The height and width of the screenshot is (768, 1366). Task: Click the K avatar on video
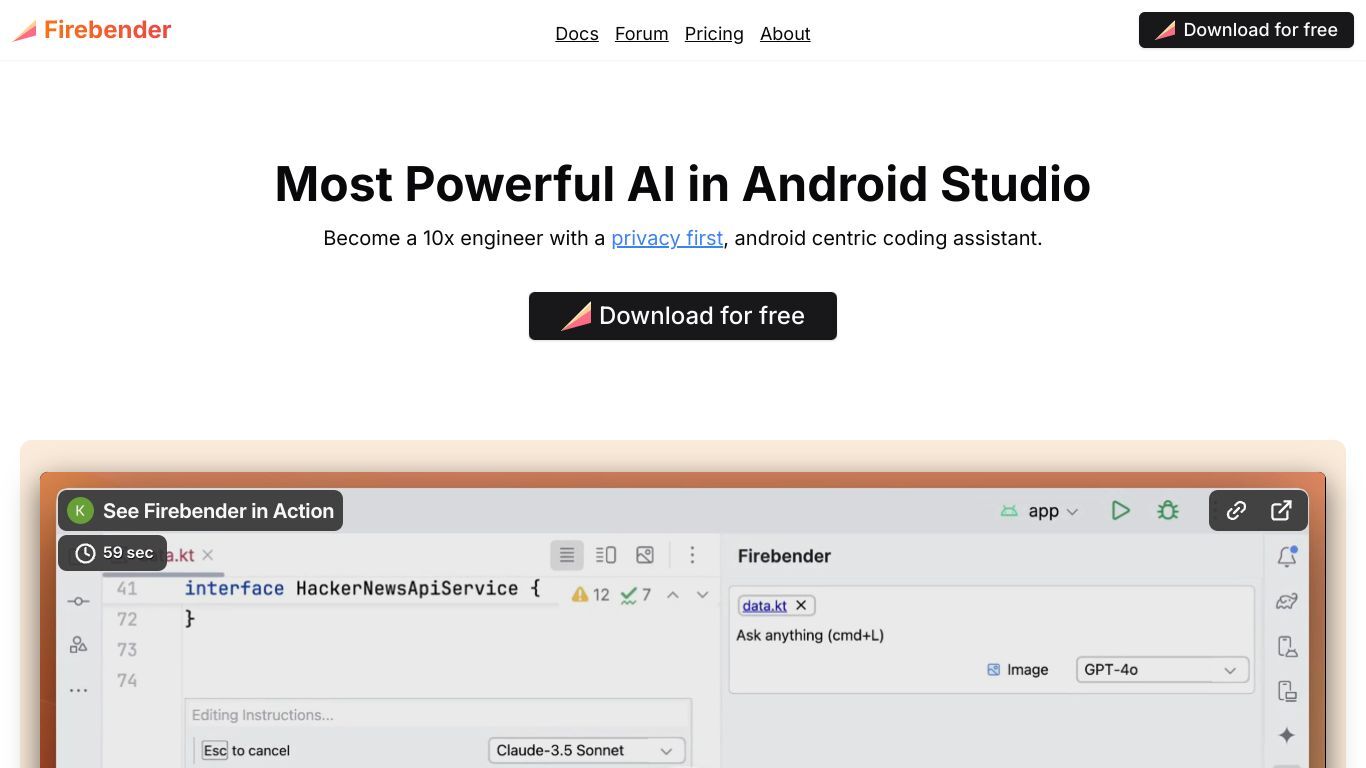pyautogui.click(x=80, y=511)
